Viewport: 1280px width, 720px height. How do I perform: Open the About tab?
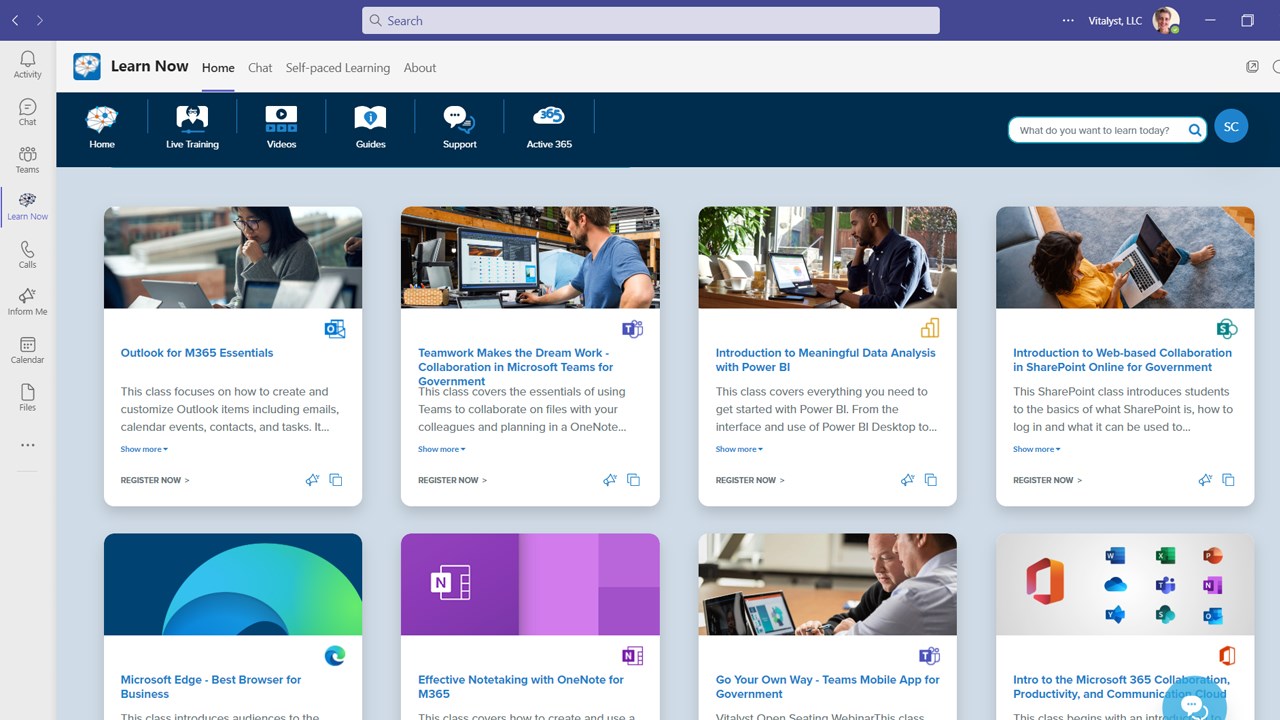(x=420, y=68)
